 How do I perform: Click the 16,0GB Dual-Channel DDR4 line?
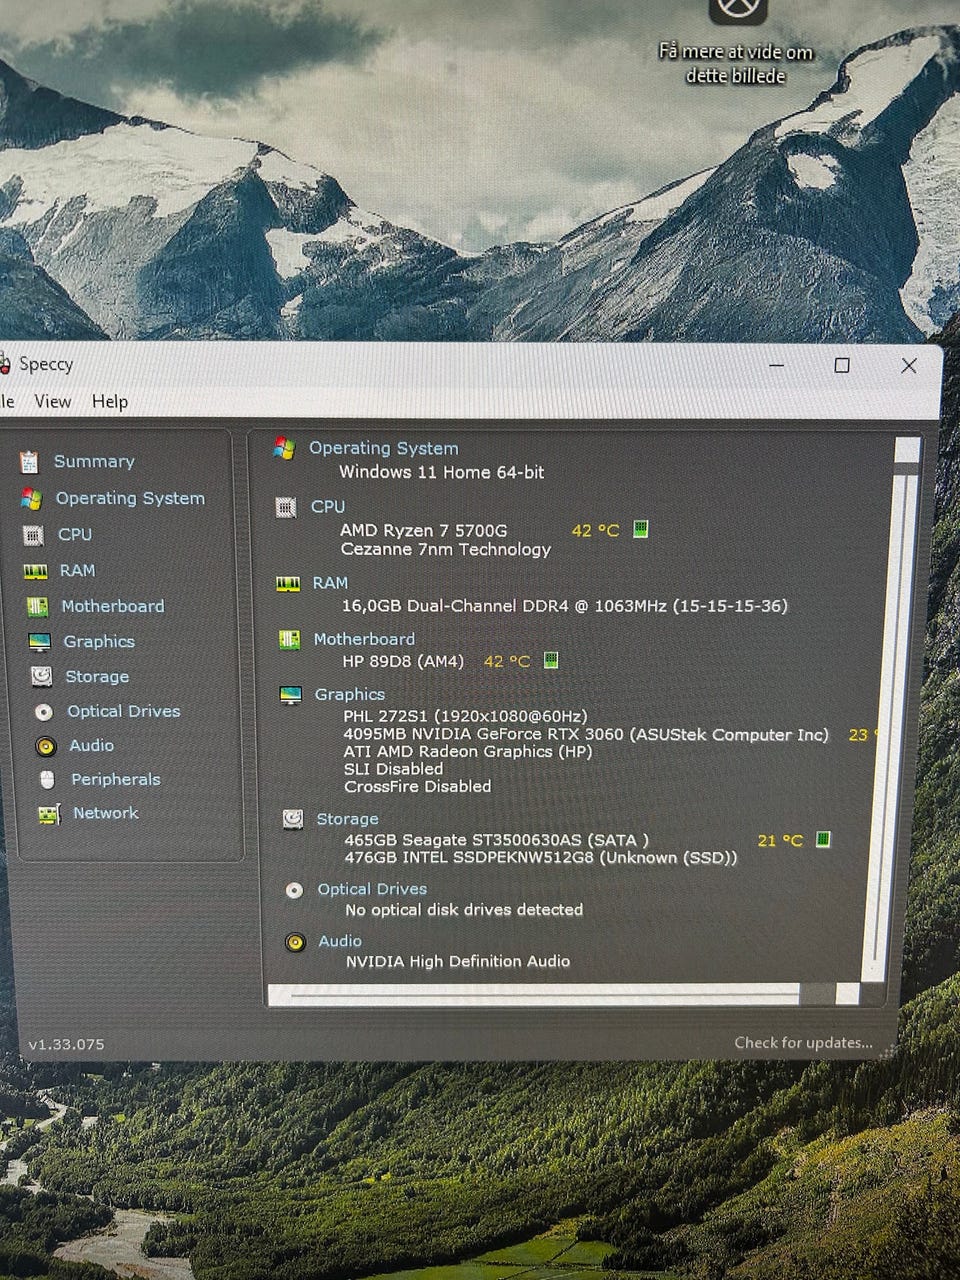click(x=564, y=606)
